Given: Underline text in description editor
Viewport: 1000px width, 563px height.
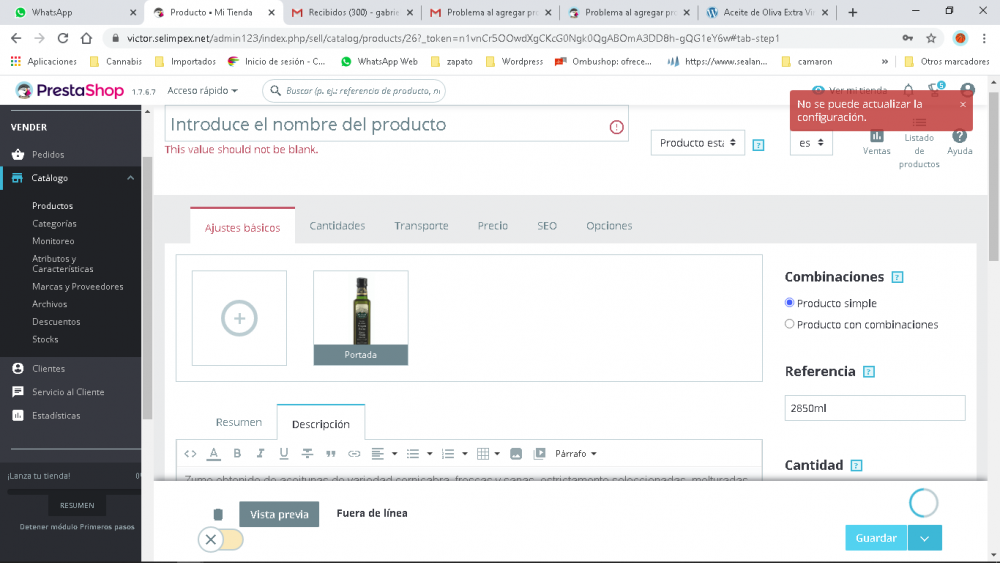Looking at the screenshot, I should click(284, 453).
